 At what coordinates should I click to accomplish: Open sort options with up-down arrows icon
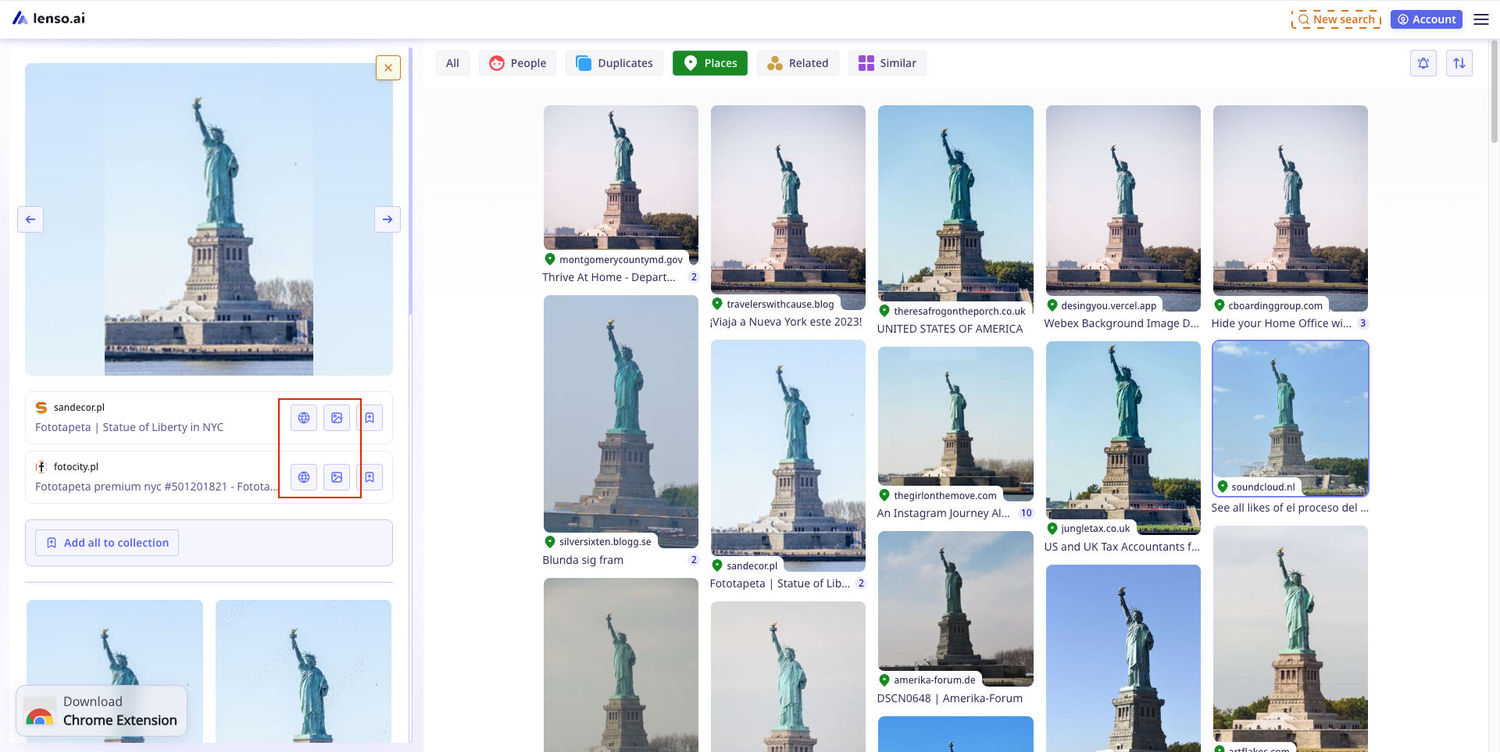pyautogui.click(x=1459, y=63)
